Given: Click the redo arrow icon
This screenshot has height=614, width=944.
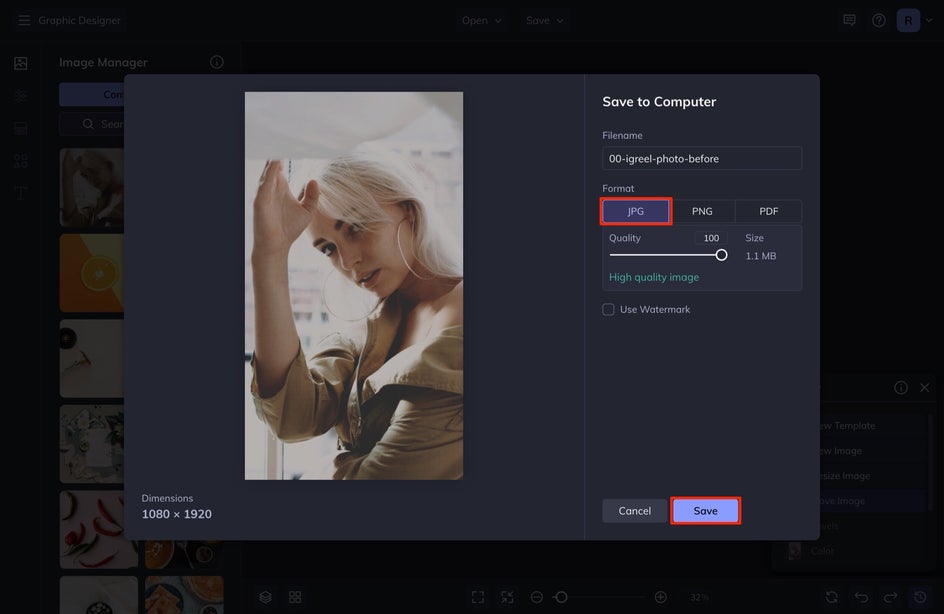Looking at the screenshot, I should [x=890, y=597].
